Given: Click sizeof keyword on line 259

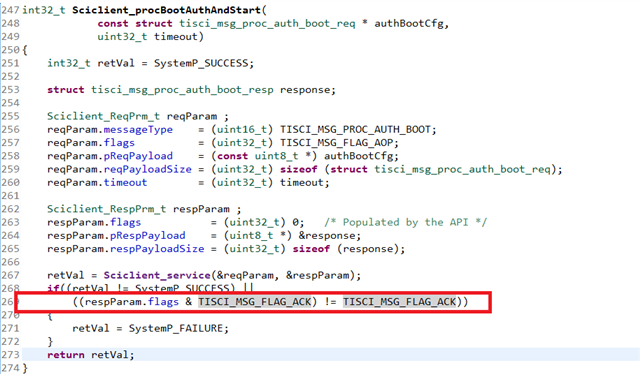Looking at the screenshot, I should [298, 169].
